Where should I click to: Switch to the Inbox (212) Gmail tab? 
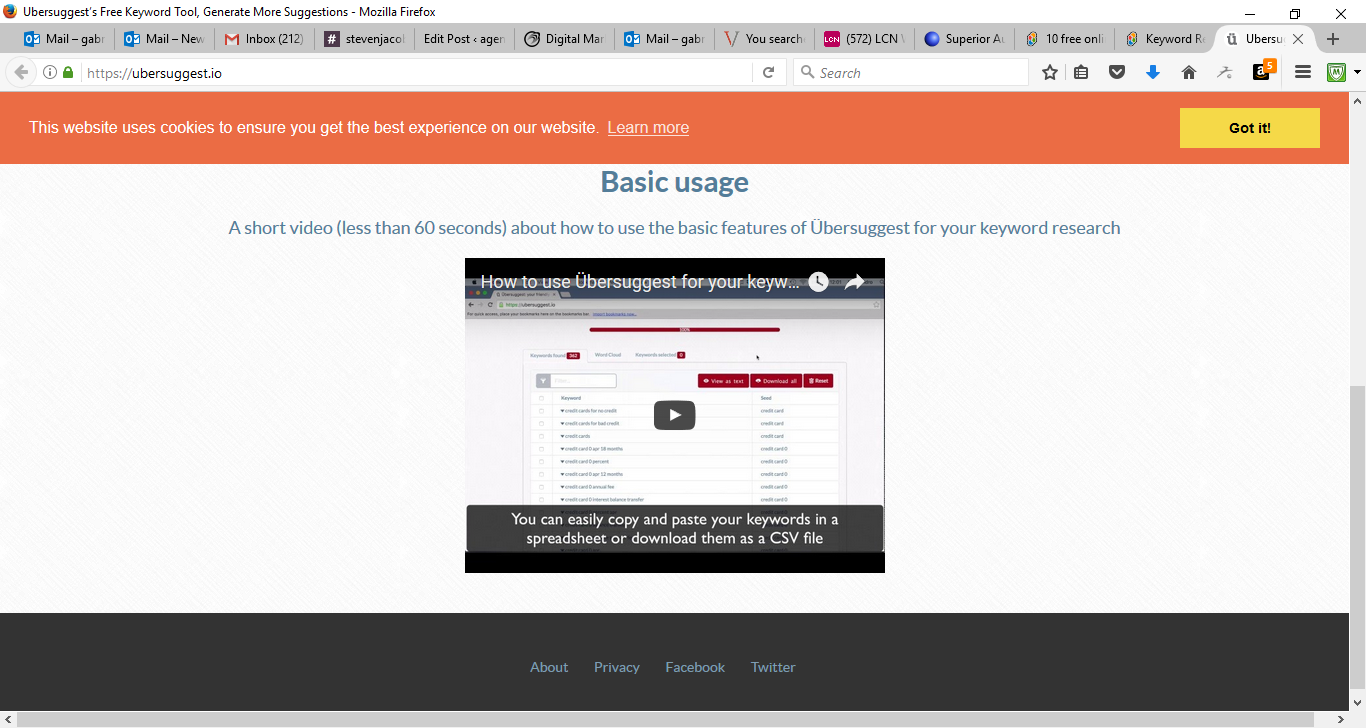[x=264, y=39]
